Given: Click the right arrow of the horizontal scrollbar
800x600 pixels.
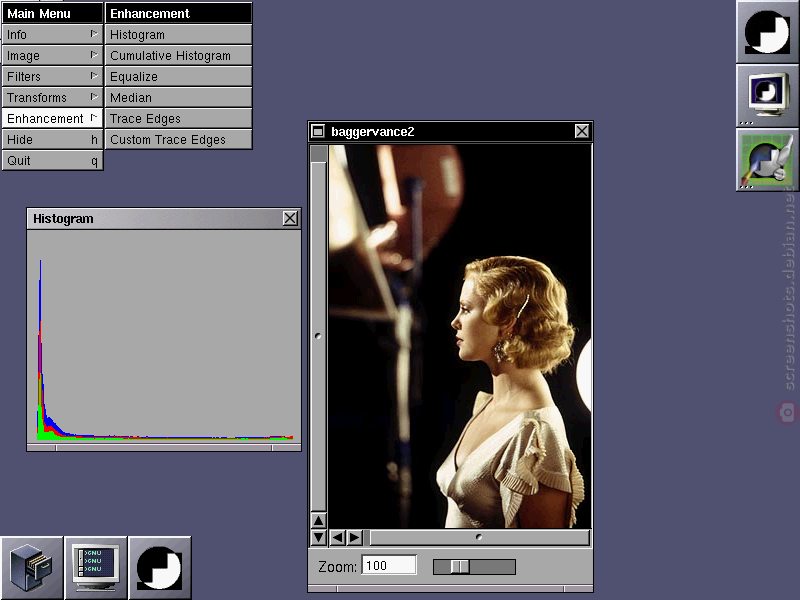Looking at the screenshot, I should coord(355,537).
